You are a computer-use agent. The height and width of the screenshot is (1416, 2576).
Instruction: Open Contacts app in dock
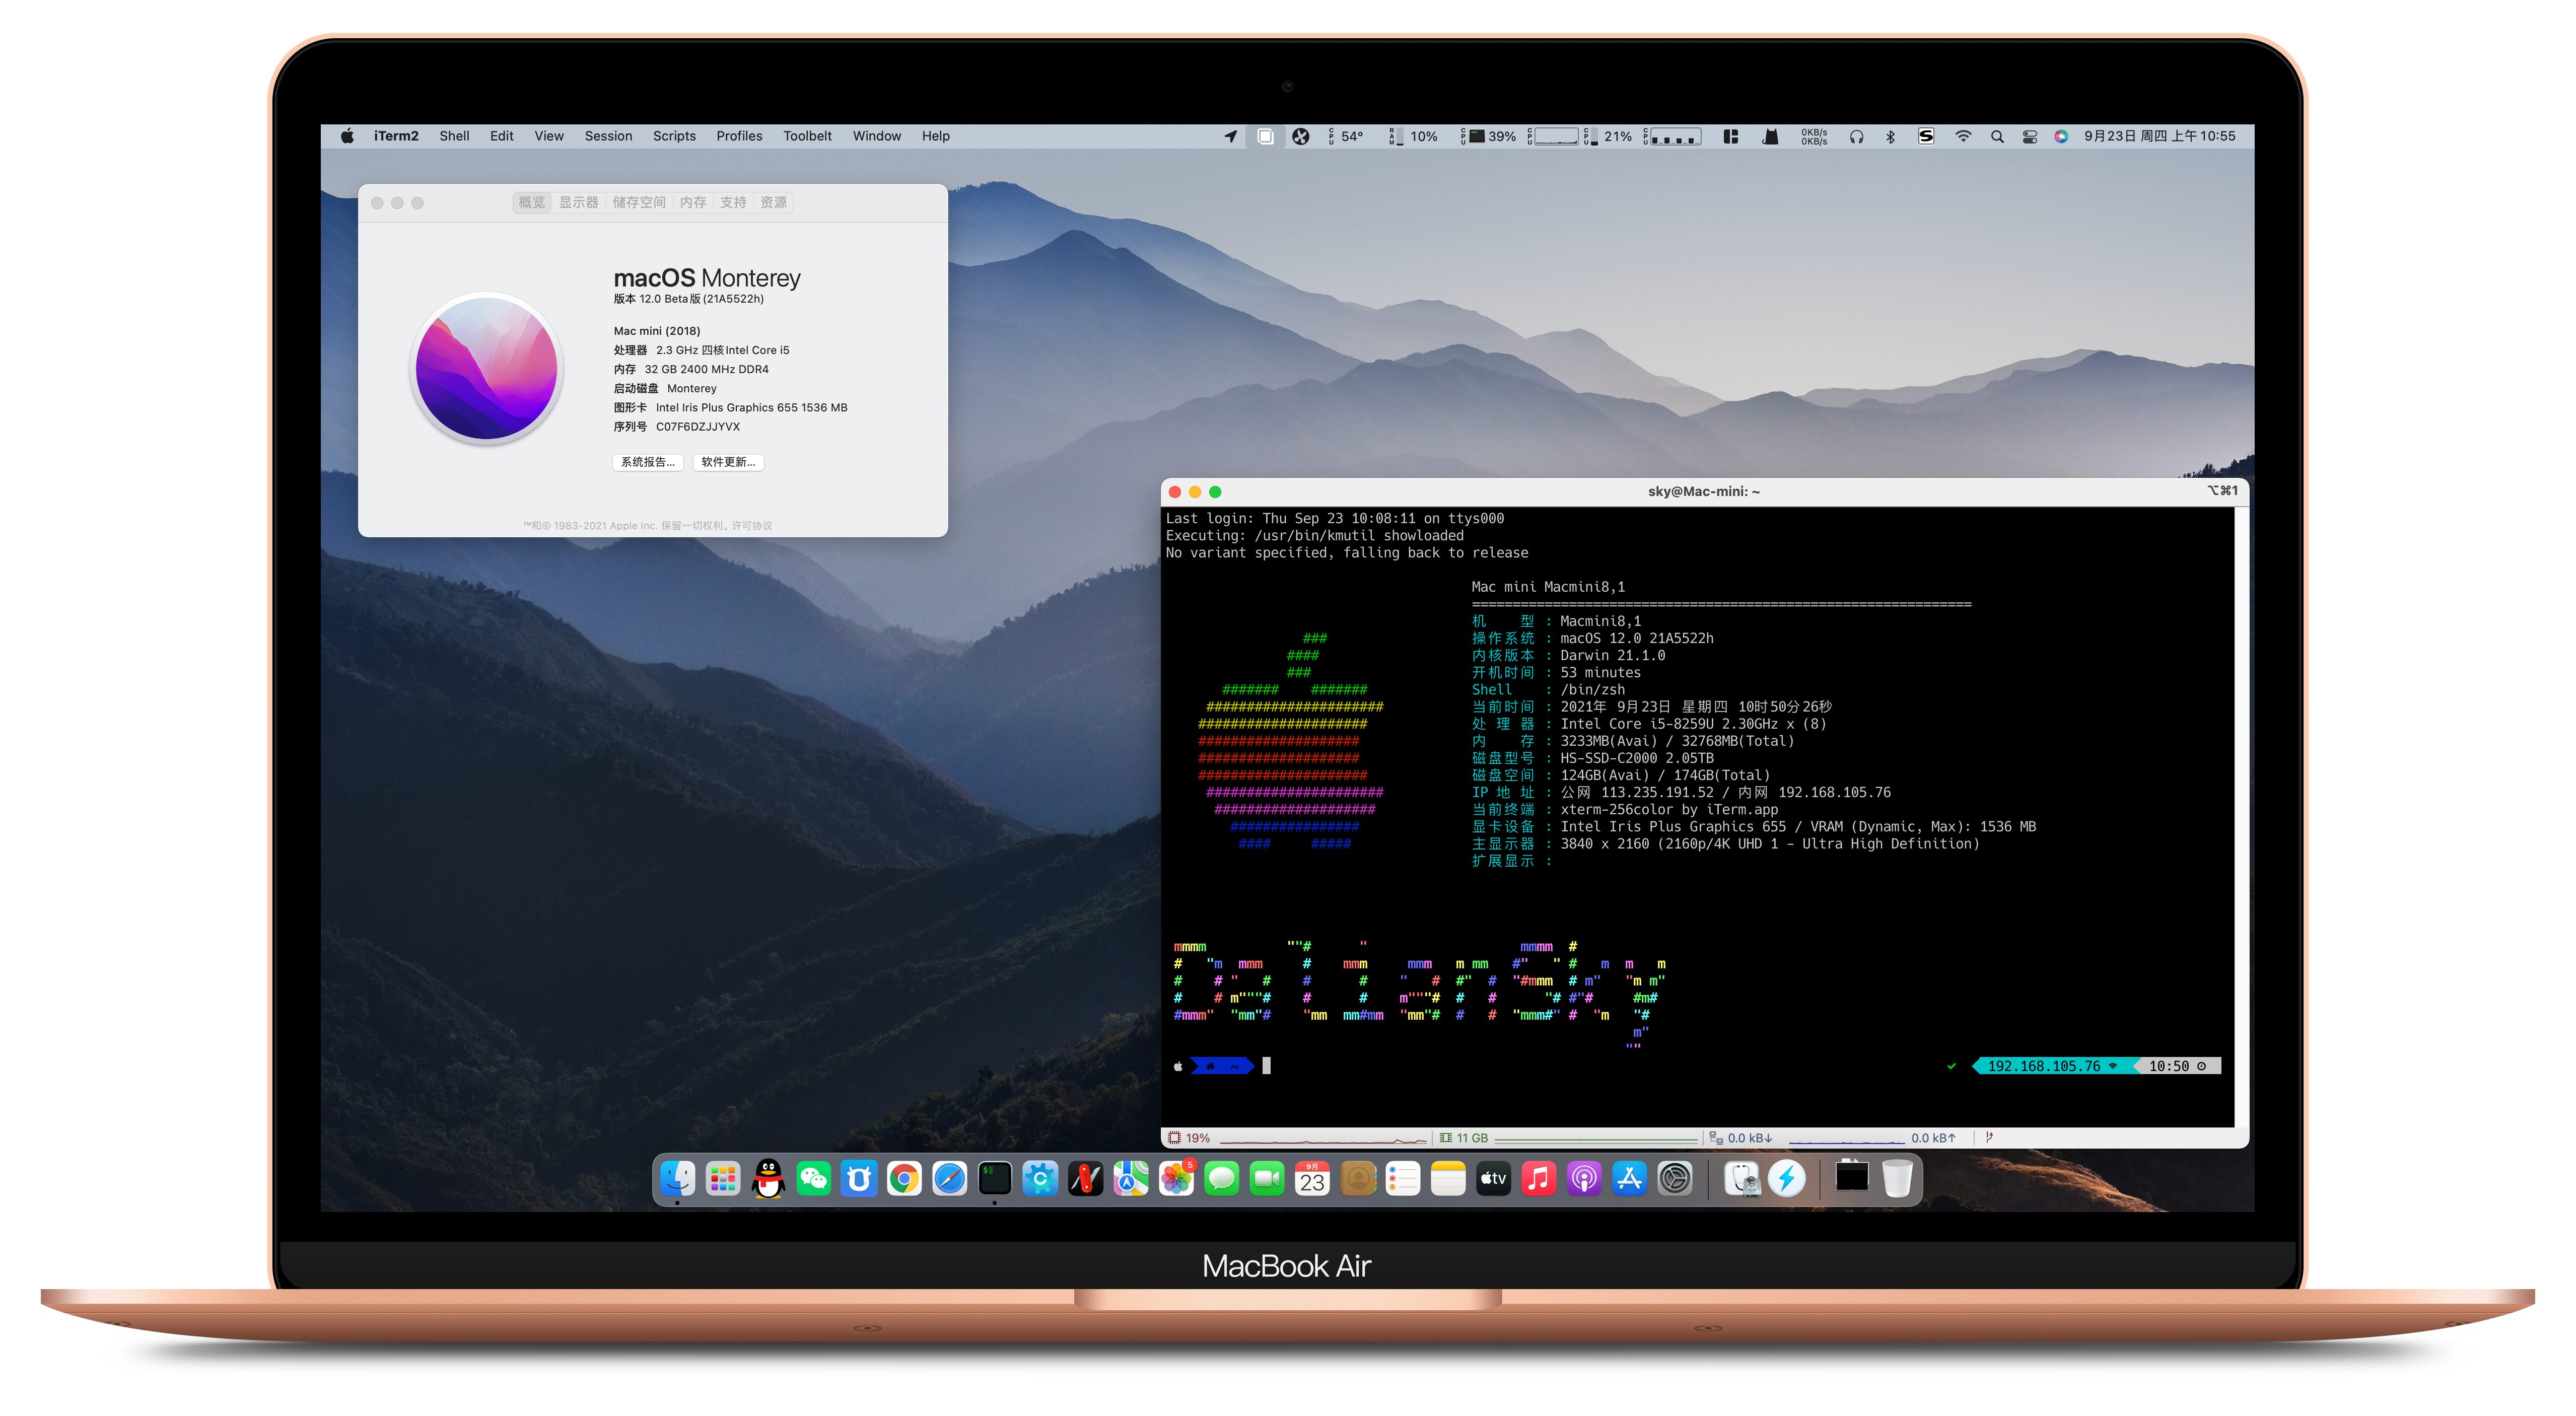[x=1358, y=1179]
